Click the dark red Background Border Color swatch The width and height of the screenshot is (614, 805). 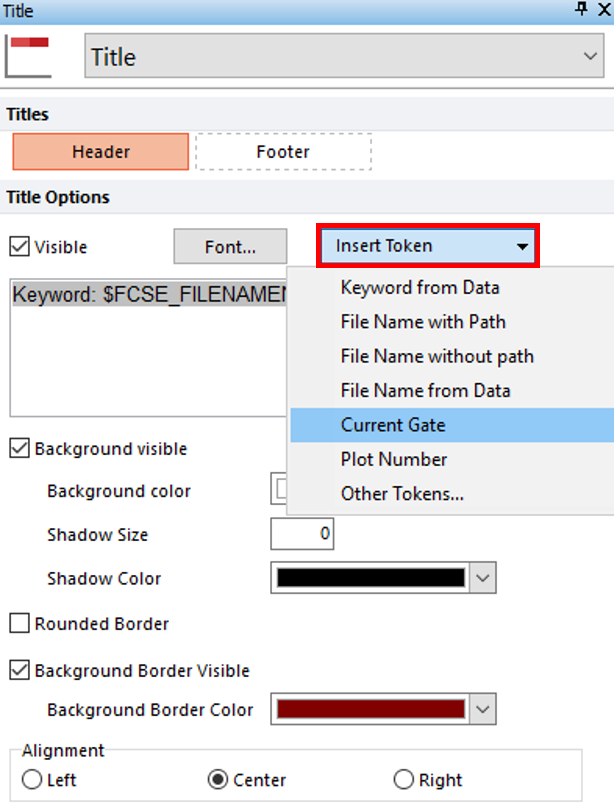coord(371,709)
